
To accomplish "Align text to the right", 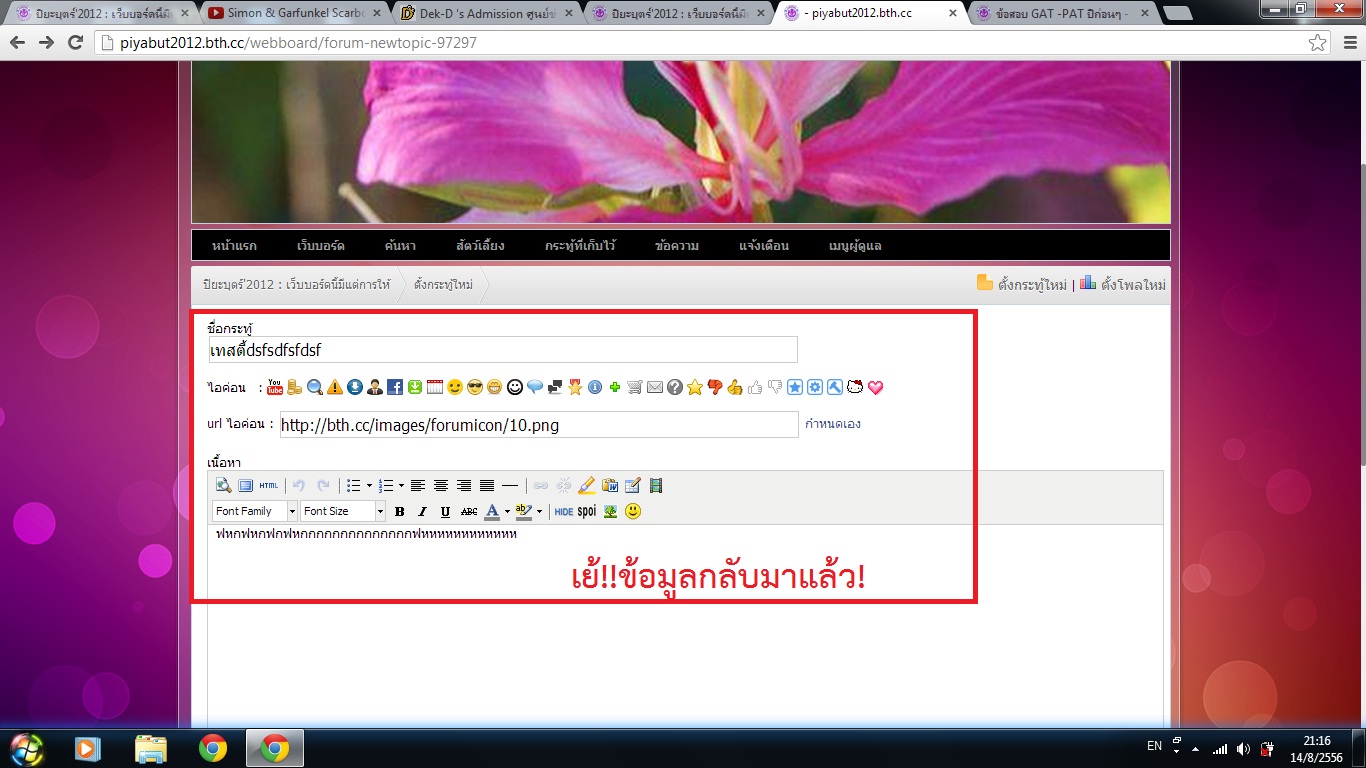I will (464, 486).
